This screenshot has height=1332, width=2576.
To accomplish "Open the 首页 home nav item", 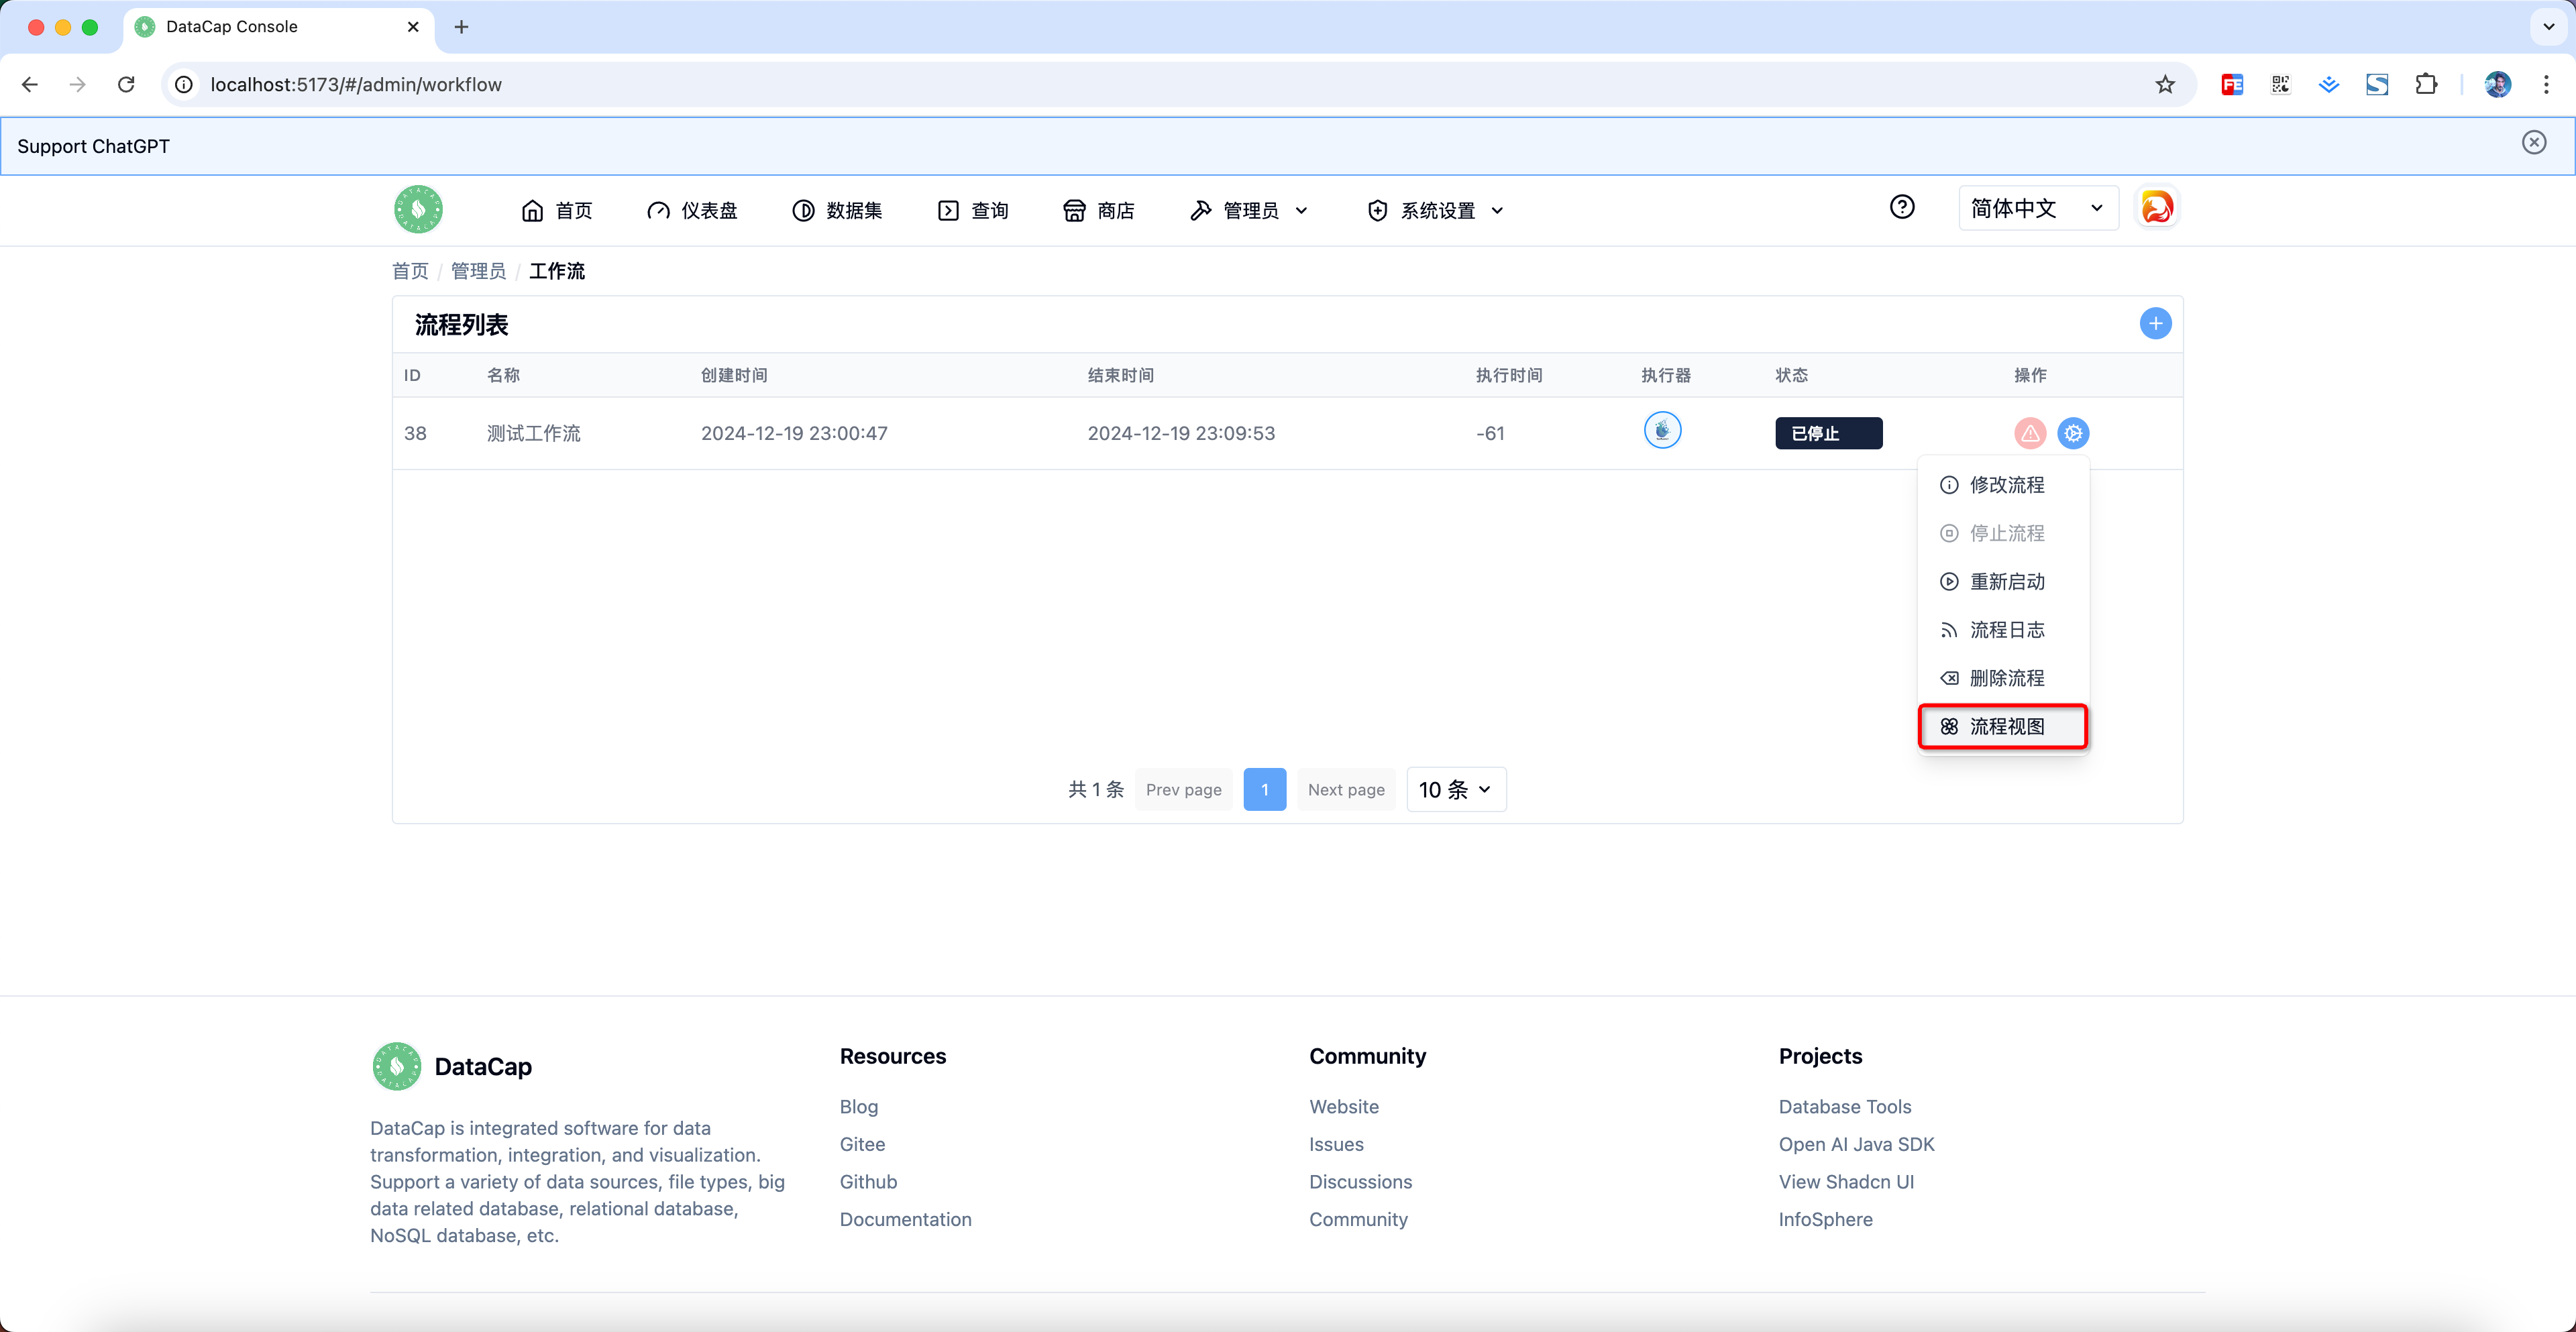I will tap(557, 210).
